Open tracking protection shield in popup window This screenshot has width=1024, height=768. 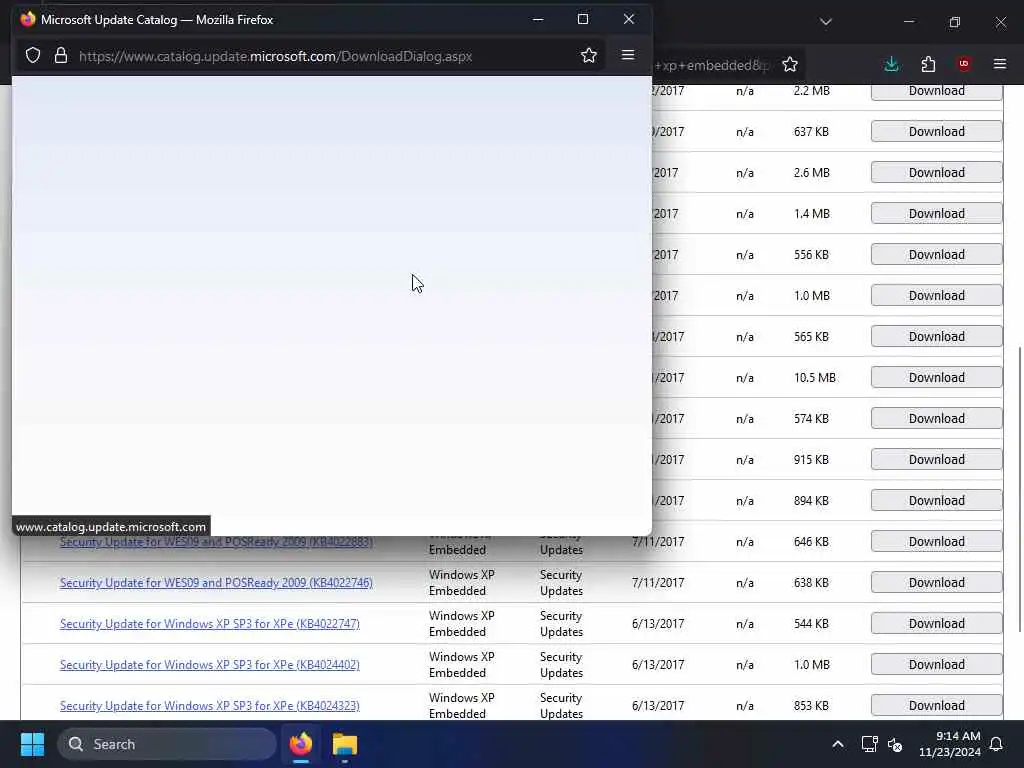click(x=33, y=56)
